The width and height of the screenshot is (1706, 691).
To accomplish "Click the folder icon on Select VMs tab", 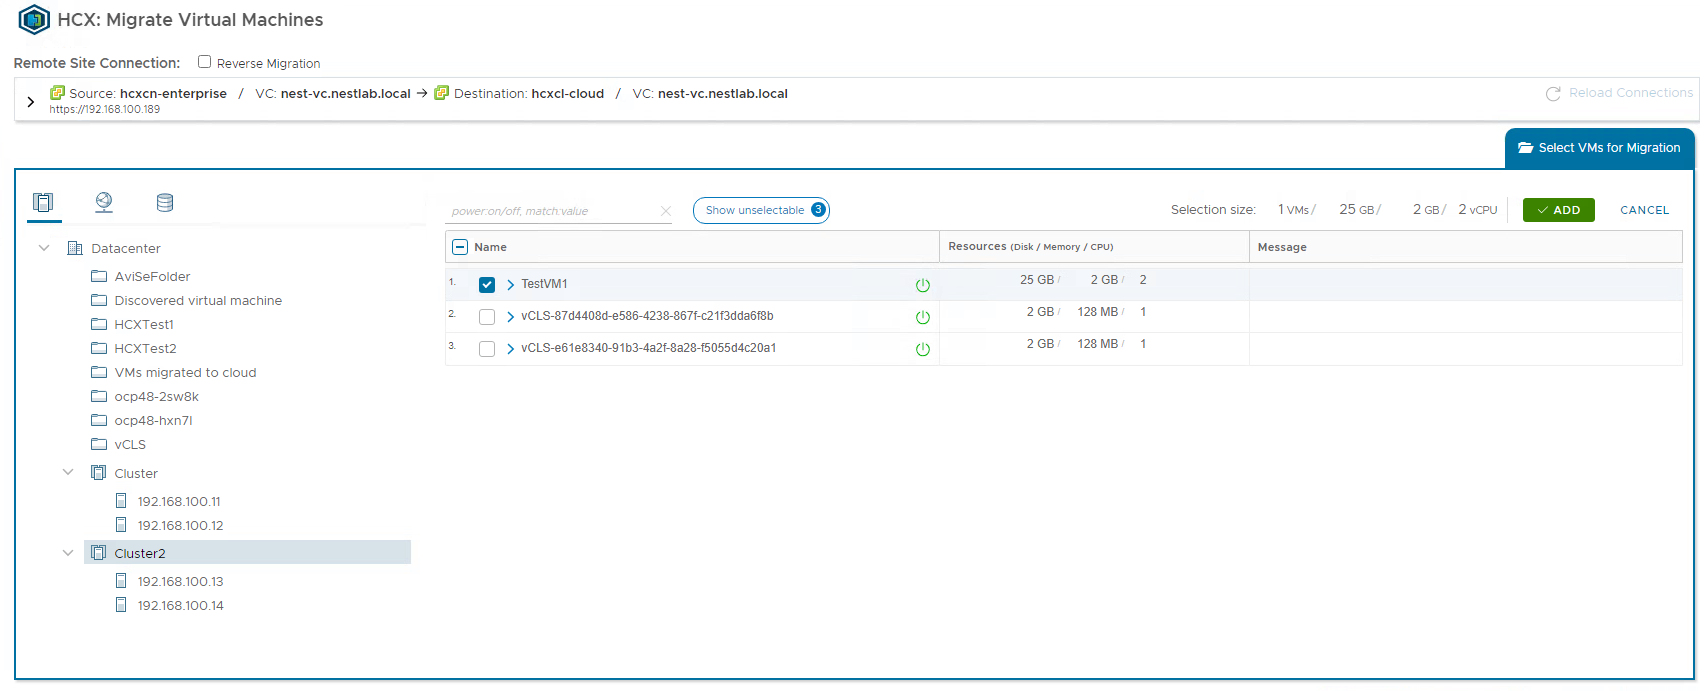I will [x=1525, y=148].
